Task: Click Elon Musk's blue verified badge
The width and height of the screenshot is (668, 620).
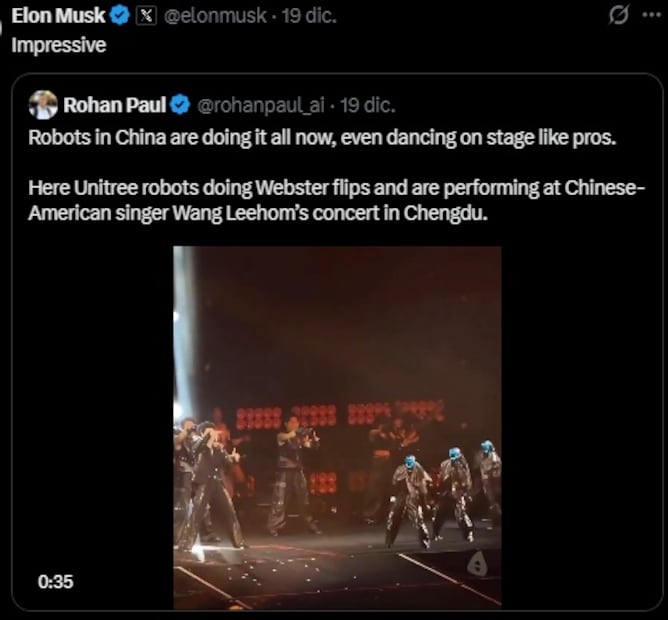Action: tap(120, 15)
